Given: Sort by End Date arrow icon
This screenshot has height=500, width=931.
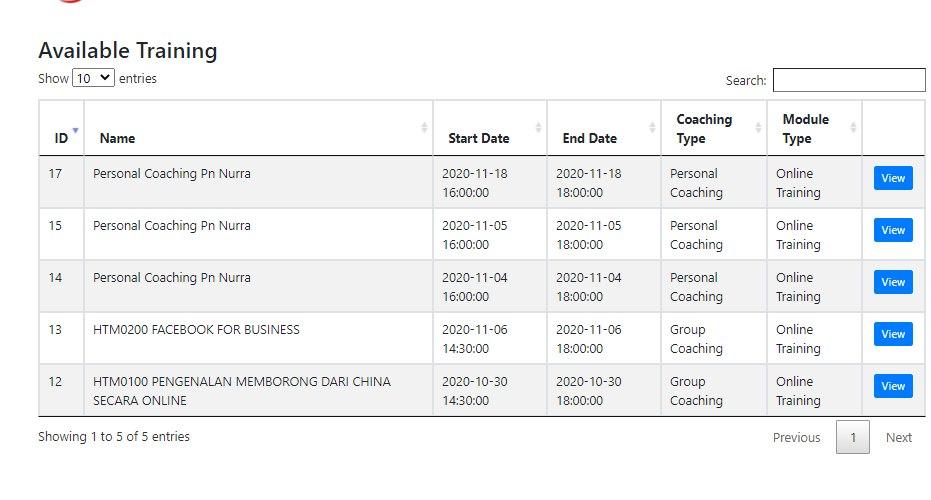Looking at the screenshot, I should point(652,128).
